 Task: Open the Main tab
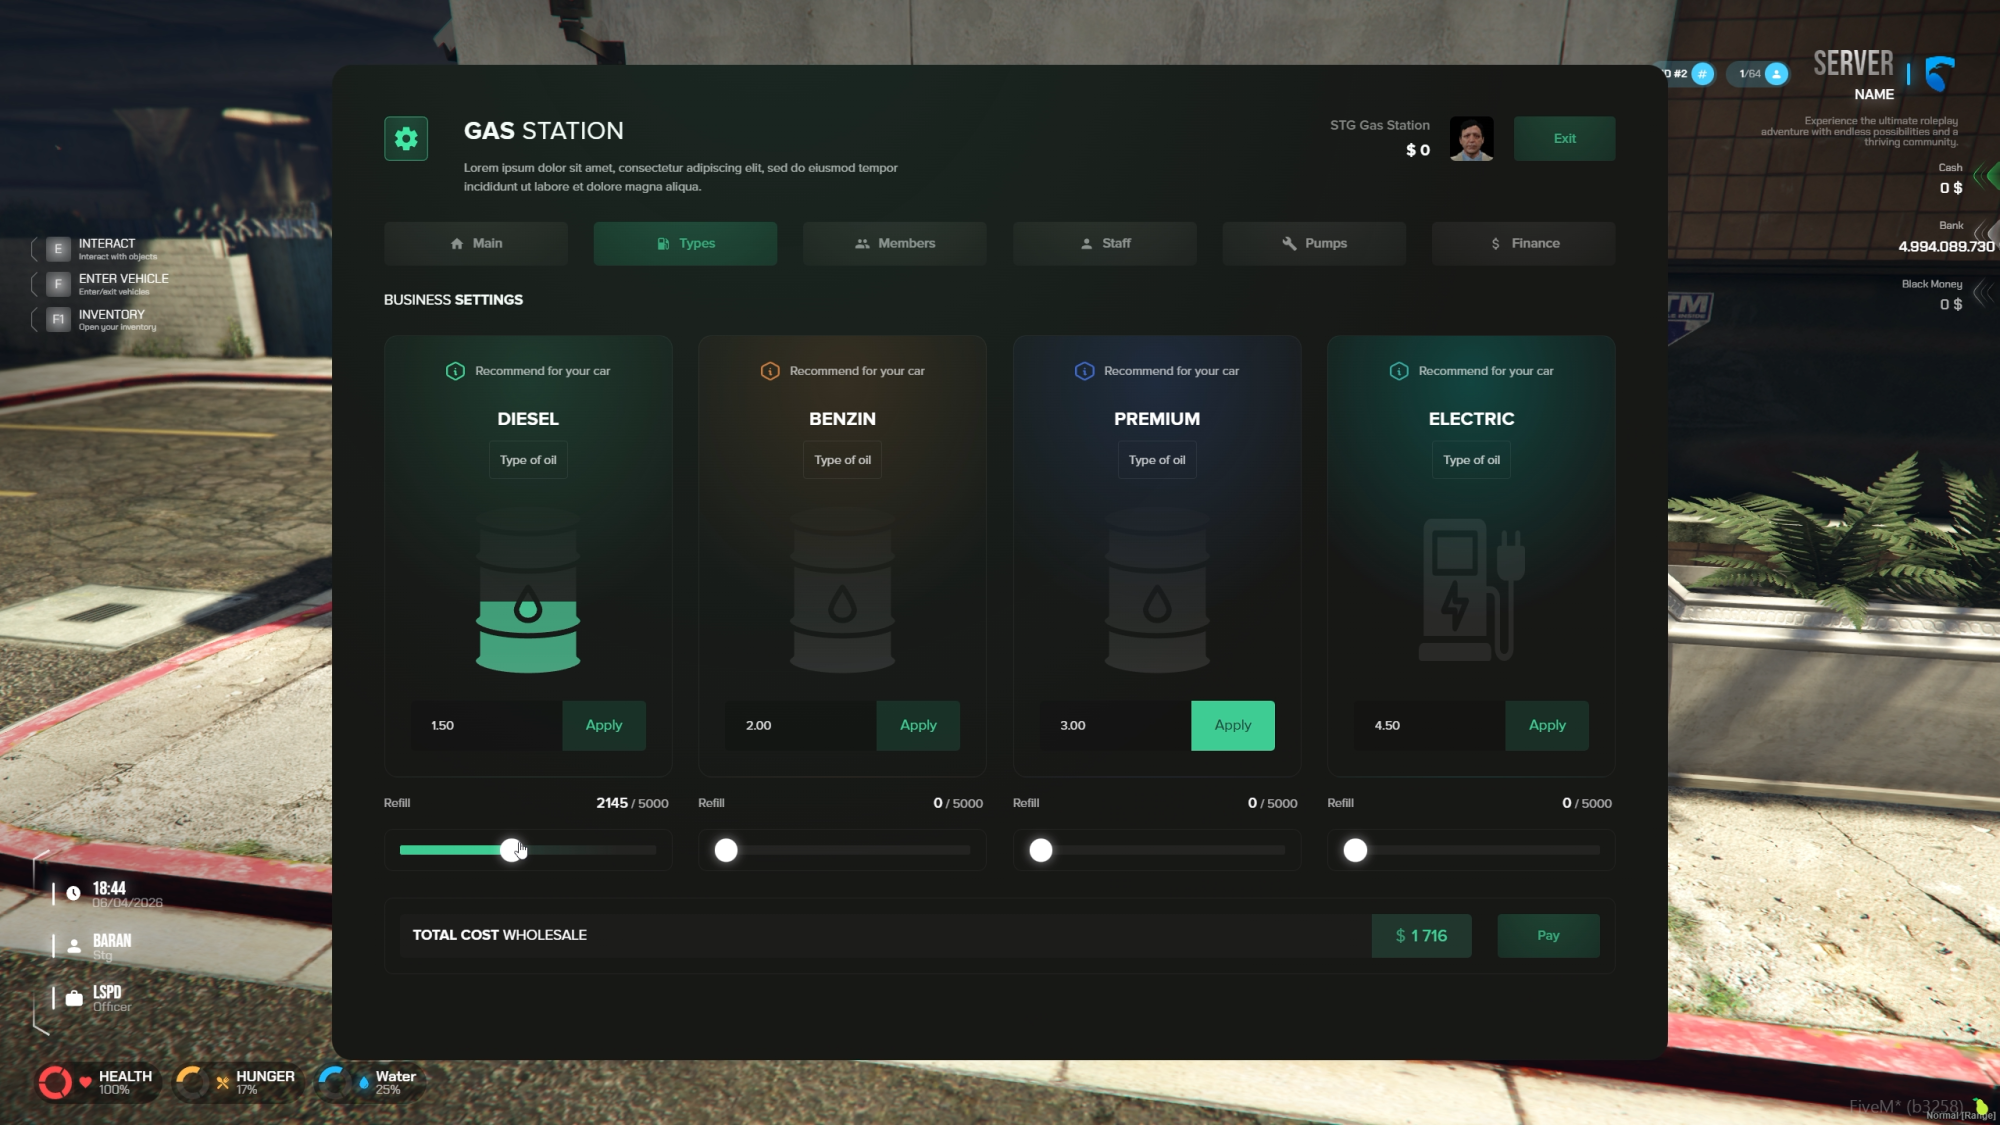tap(476, 244)
